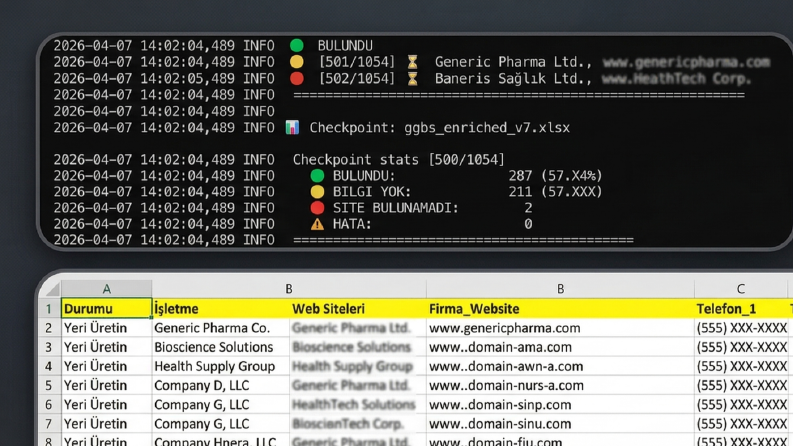Select the Company G, LLC cell in row 6

pos(221,405)
